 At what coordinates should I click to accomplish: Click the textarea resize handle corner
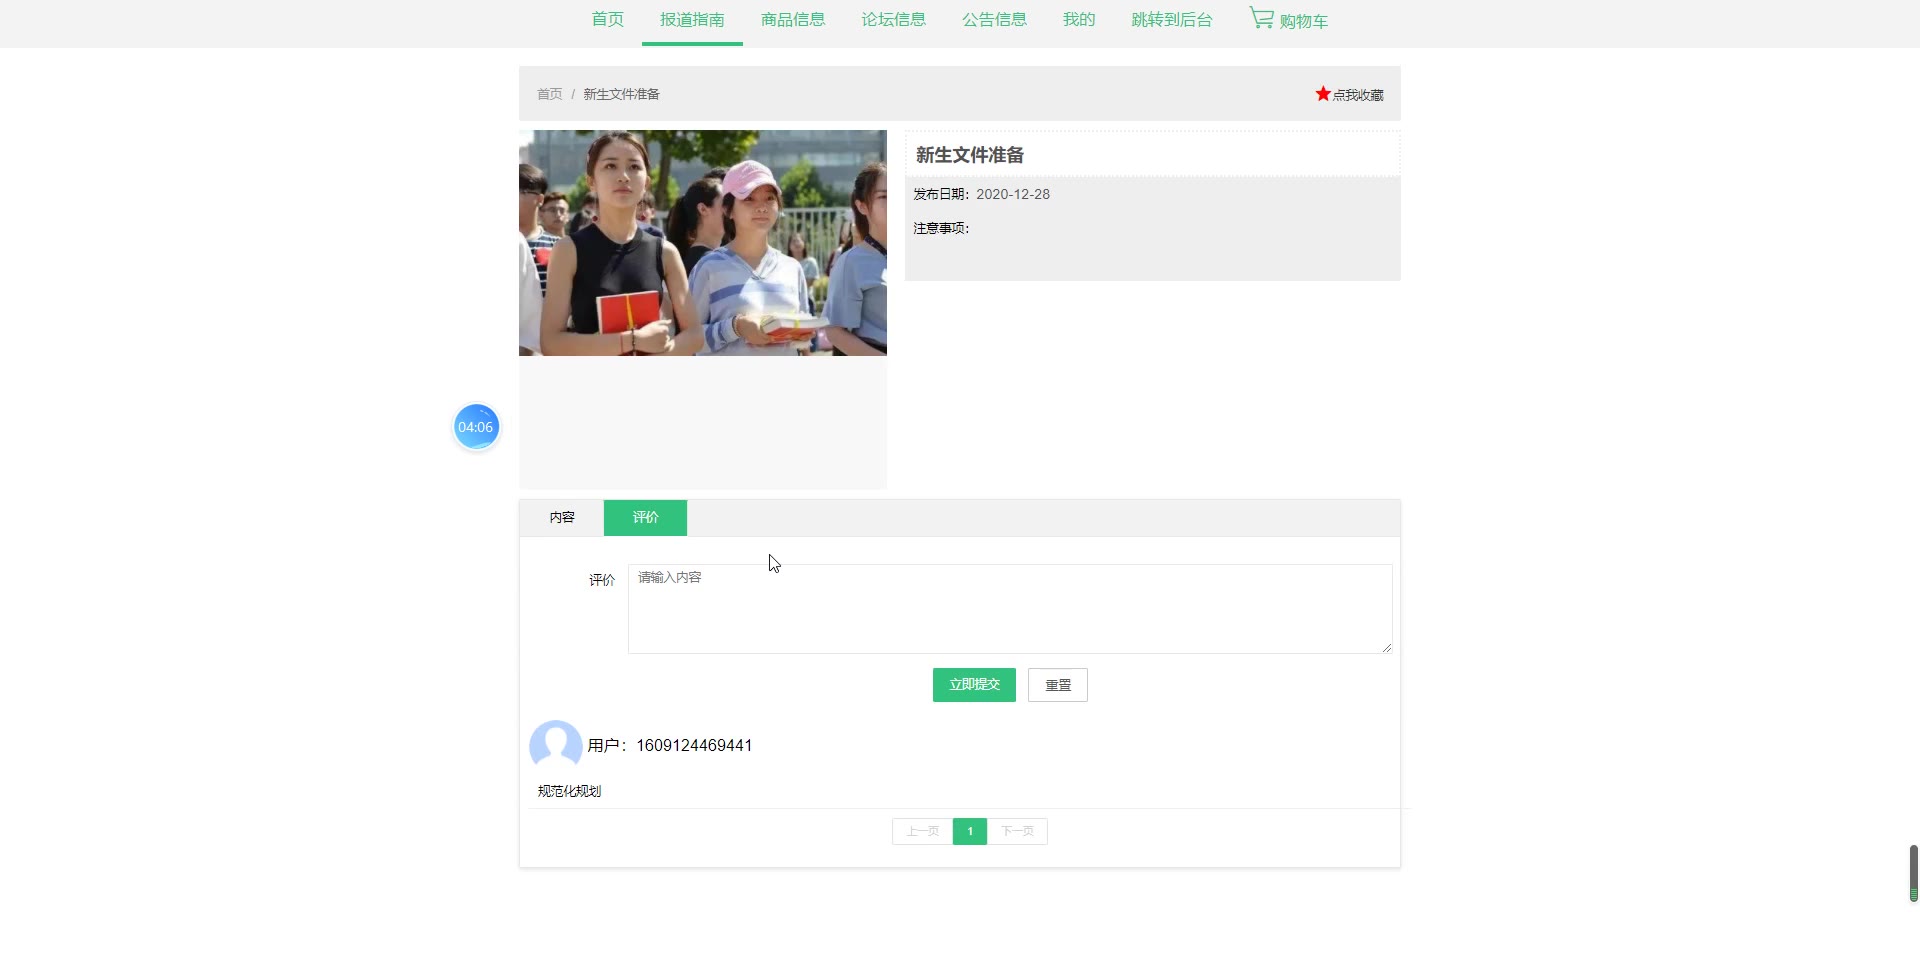1386,647
